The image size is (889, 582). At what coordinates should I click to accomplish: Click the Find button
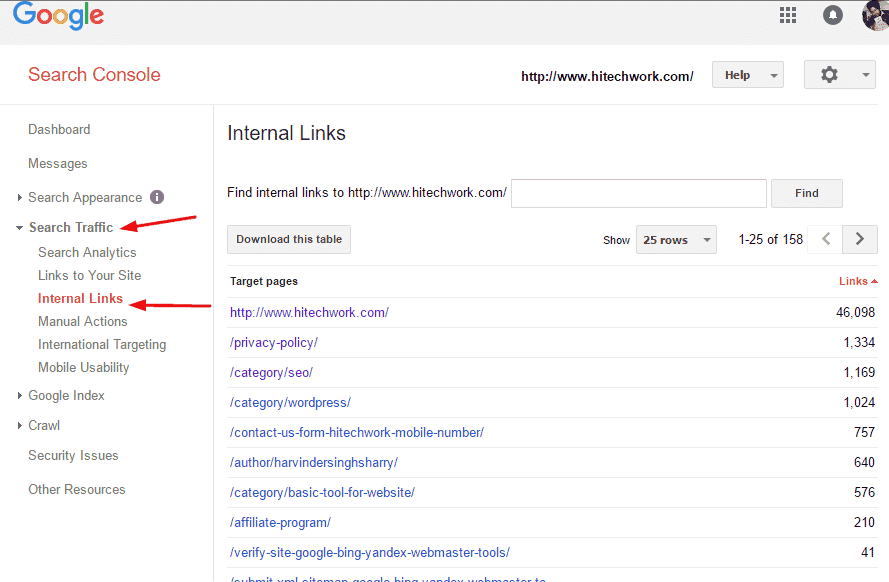tap(806, 193)
